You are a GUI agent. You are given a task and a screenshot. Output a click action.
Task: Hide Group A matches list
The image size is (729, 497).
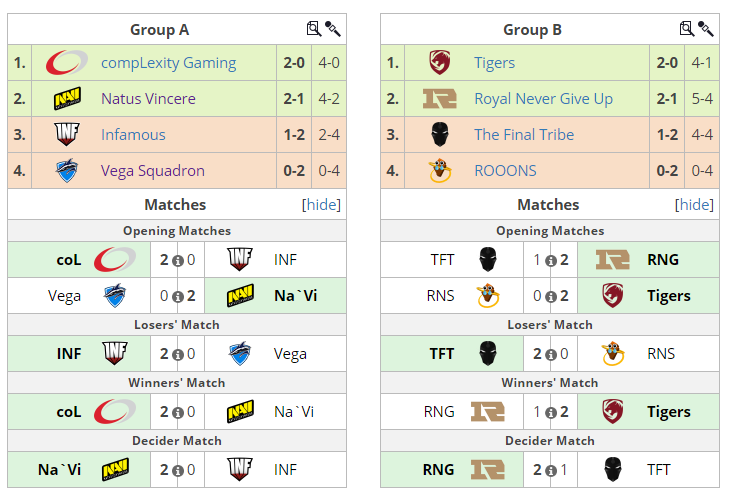(321, 205)
